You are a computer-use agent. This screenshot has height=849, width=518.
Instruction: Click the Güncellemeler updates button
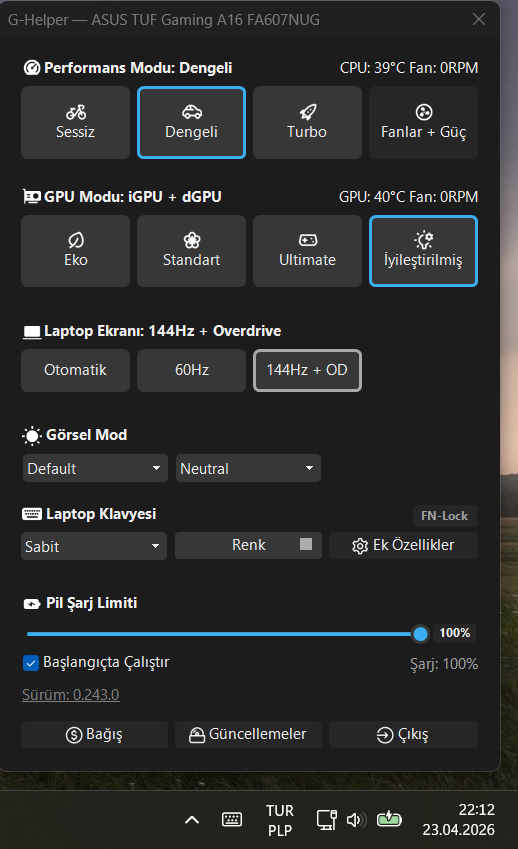pyautogui.click(x=248, y=734)
